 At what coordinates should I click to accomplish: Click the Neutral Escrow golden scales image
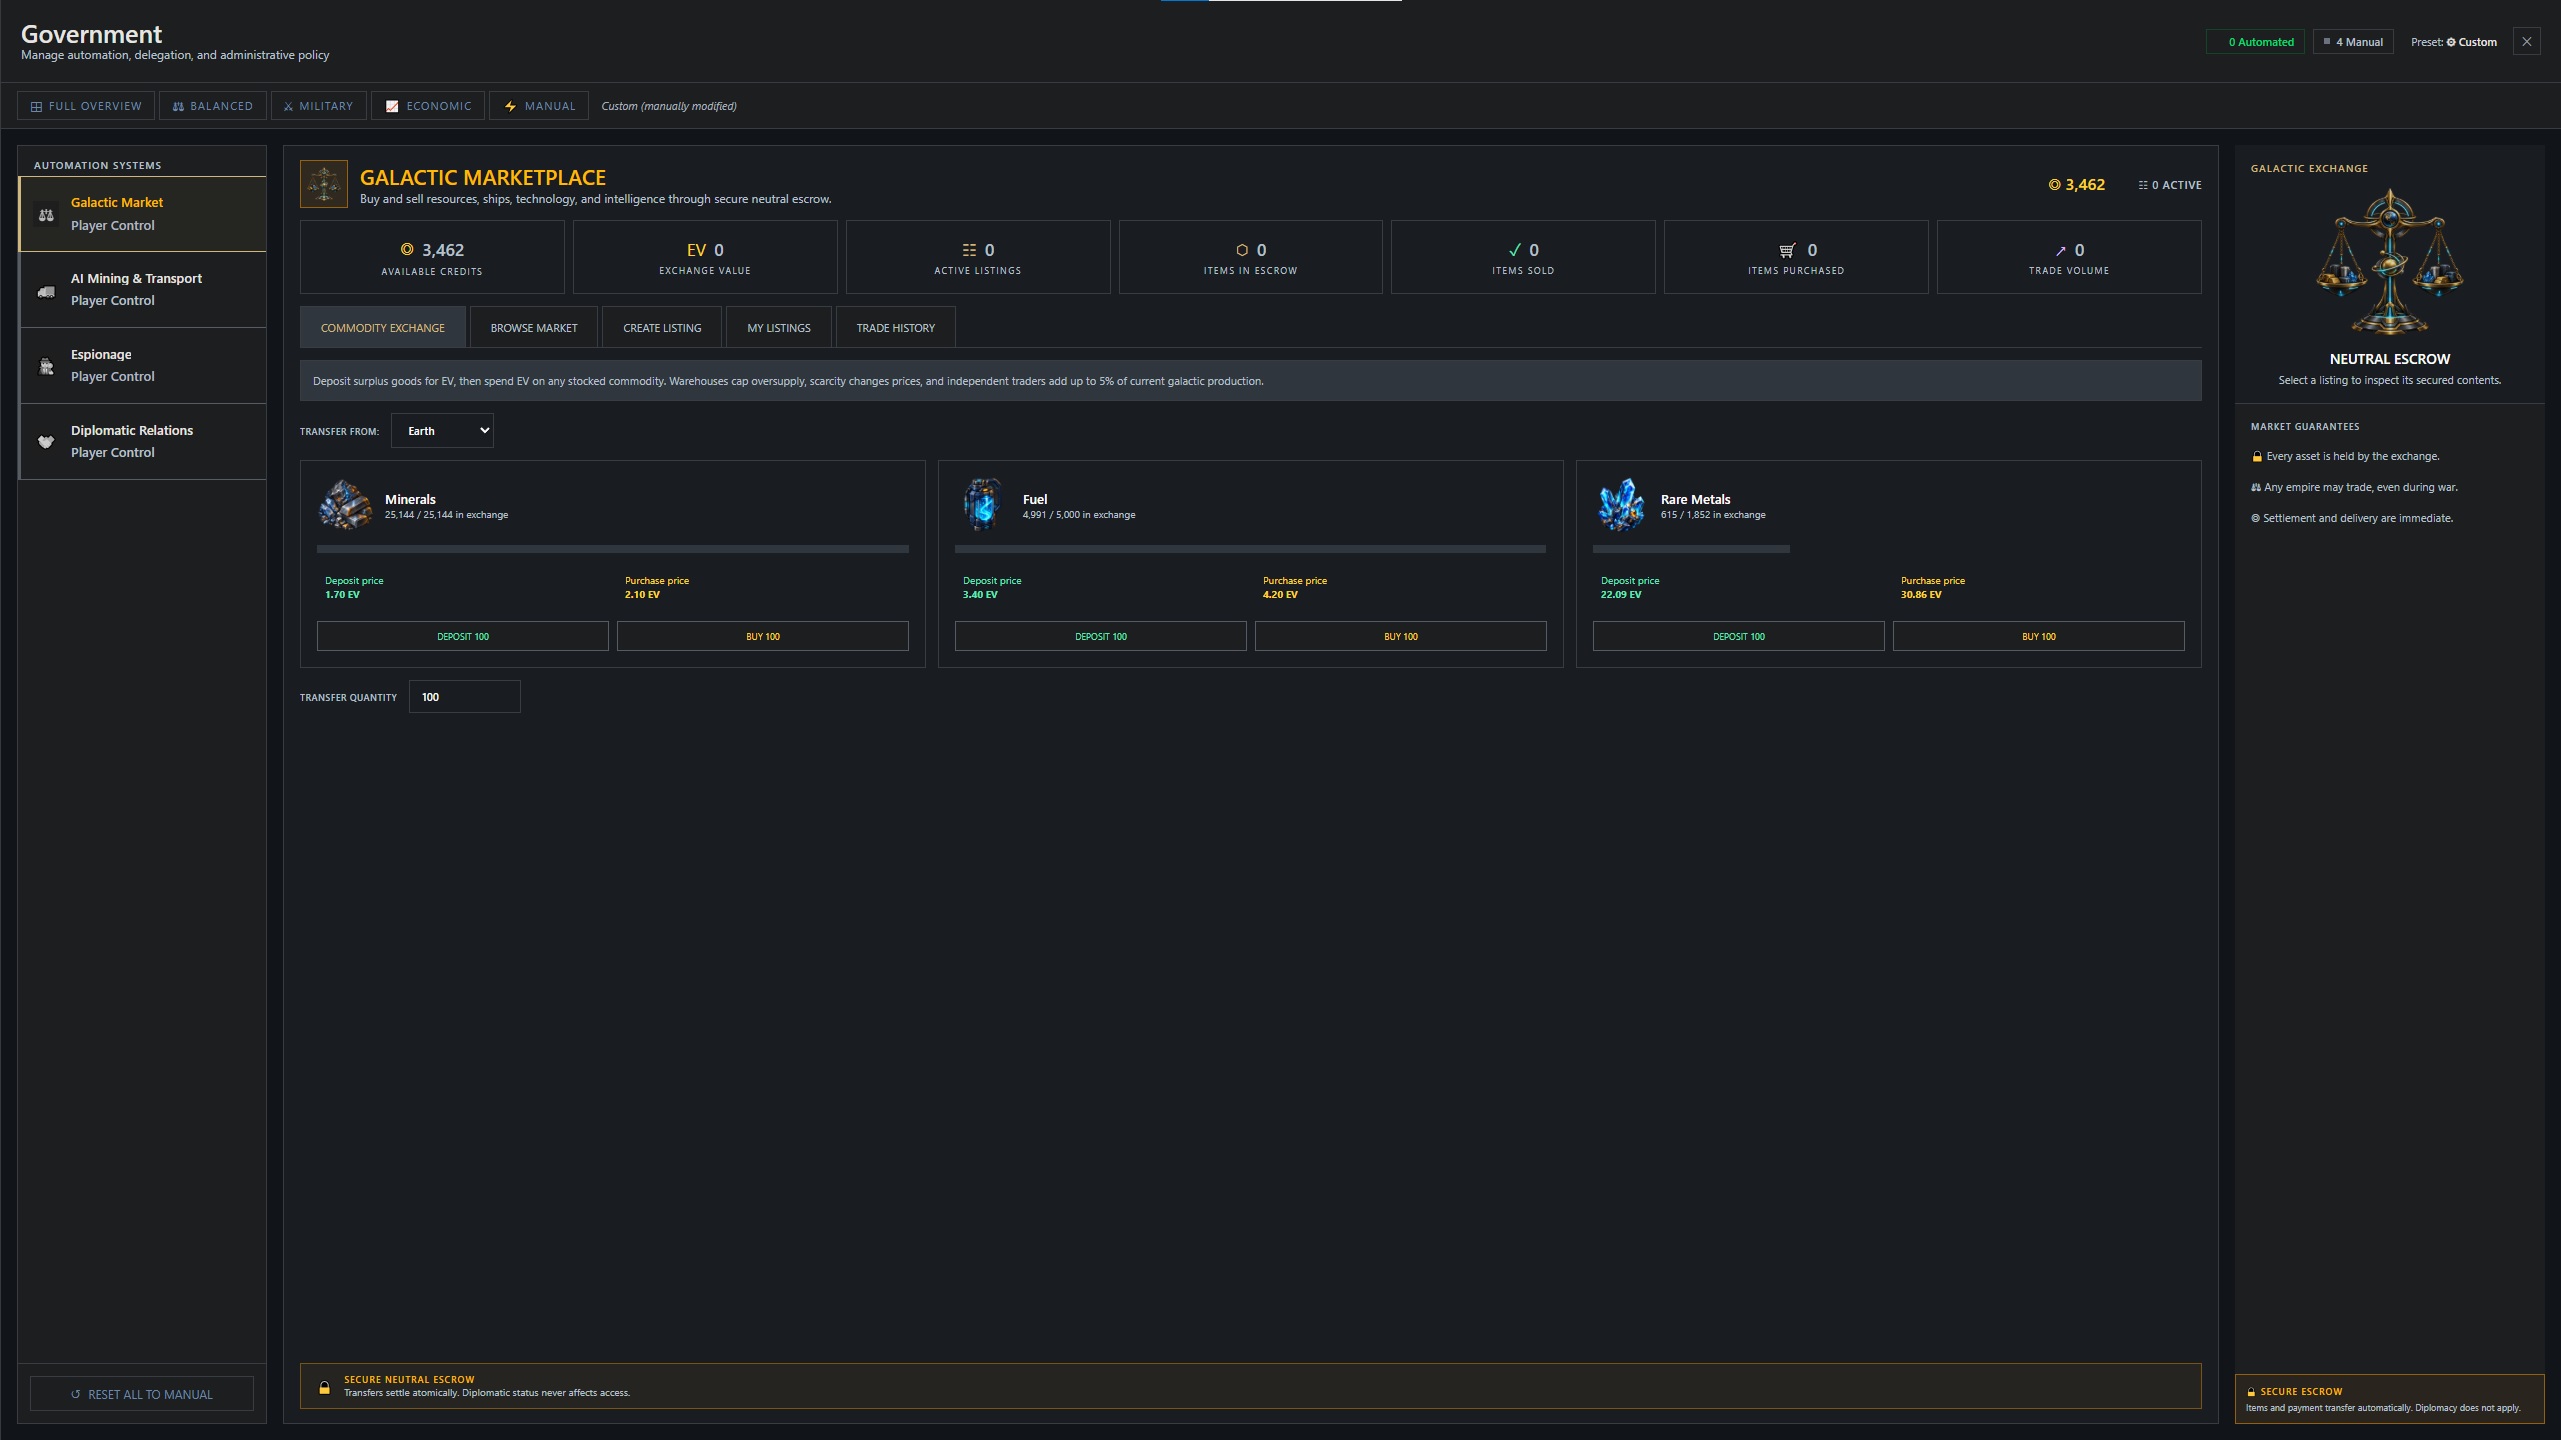pos(2389,262)
